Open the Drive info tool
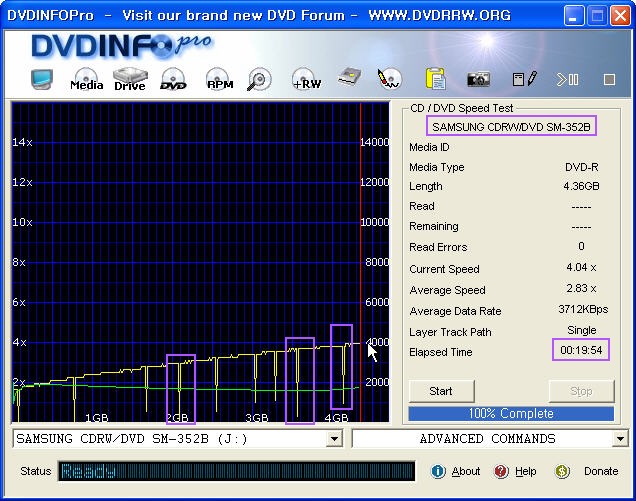This screenshot has height=501, width=636. point(130,79)
